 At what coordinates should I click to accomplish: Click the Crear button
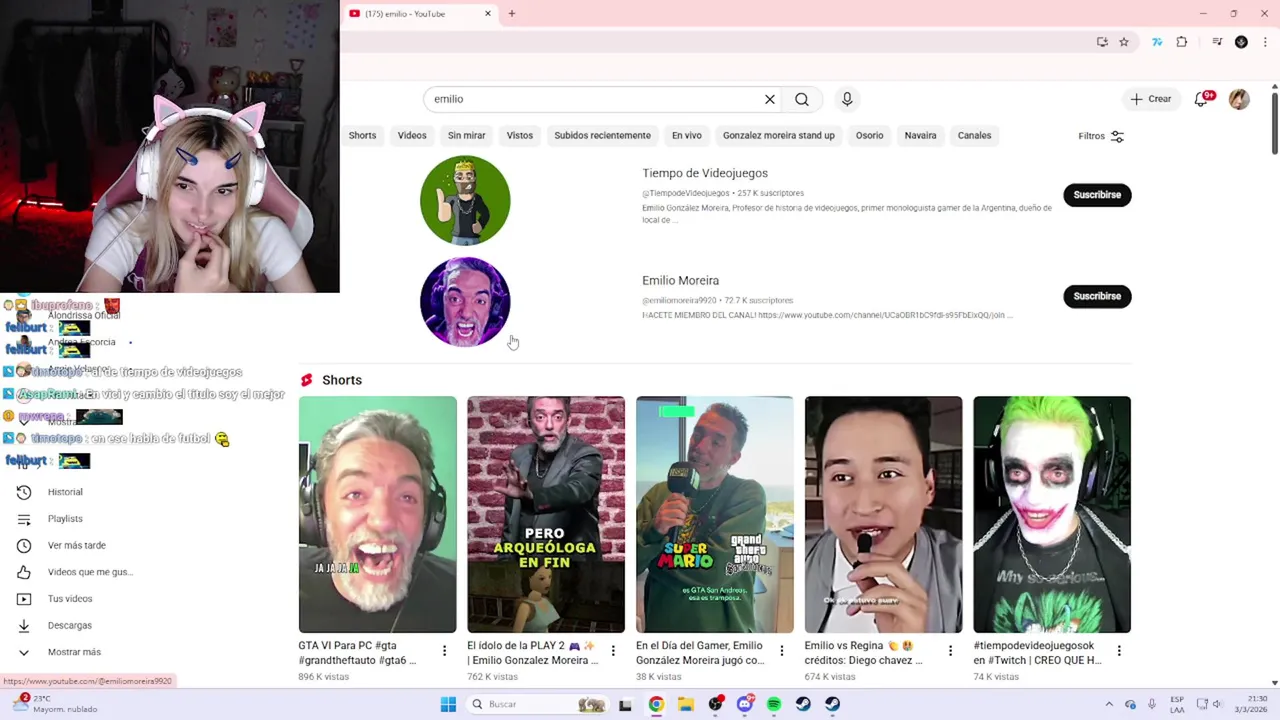click(x=1151, y=99)
